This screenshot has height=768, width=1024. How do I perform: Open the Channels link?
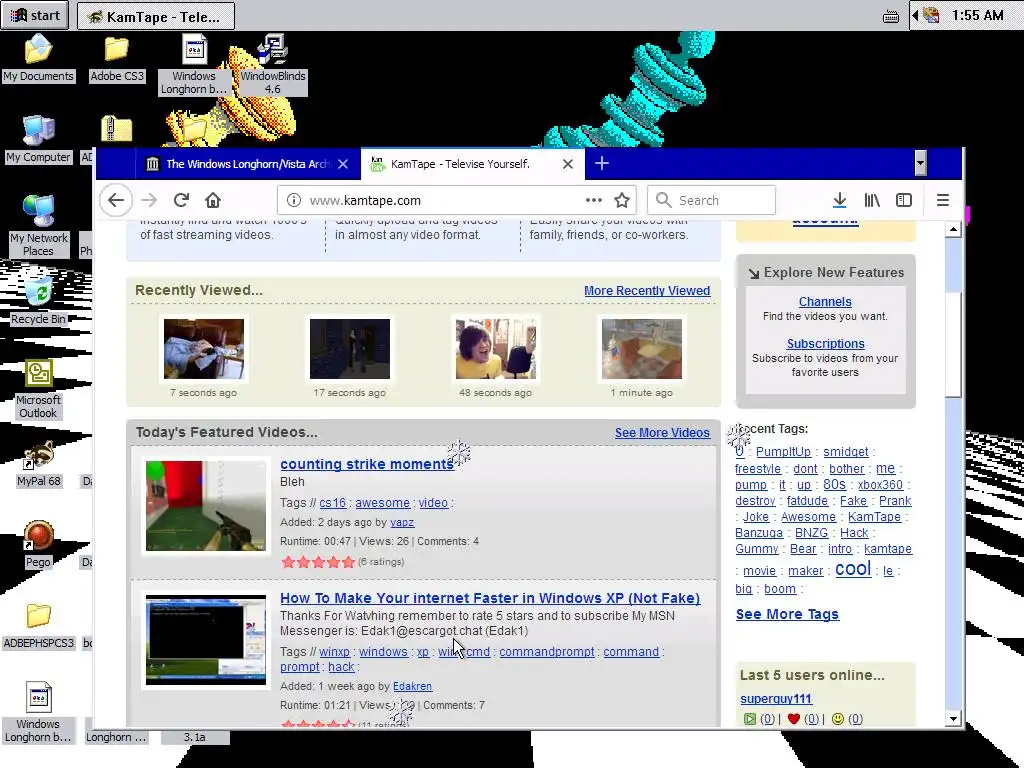click(825, 302)
